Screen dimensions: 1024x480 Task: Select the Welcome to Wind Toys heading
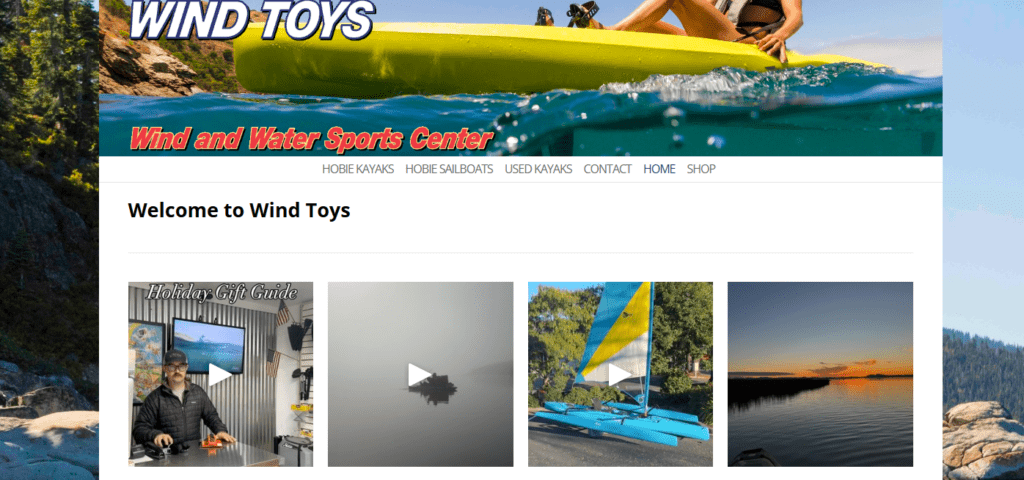tap(239, 210)
